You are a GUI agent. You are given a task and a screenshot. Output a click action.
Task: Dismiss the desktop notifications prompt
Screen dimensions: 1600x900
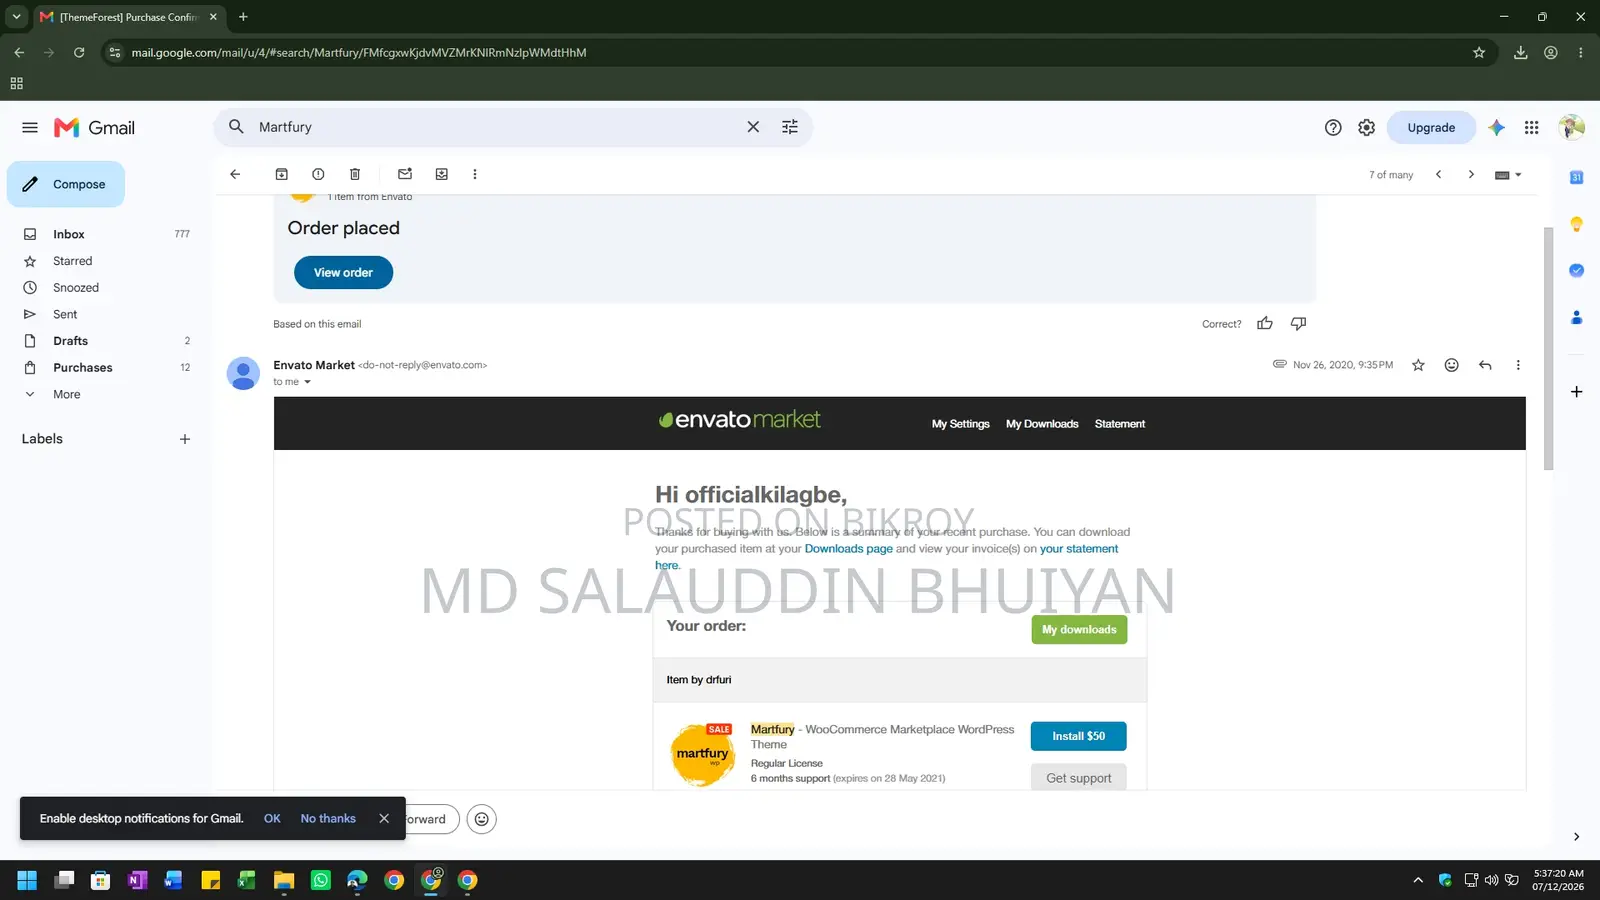(384, 818)
